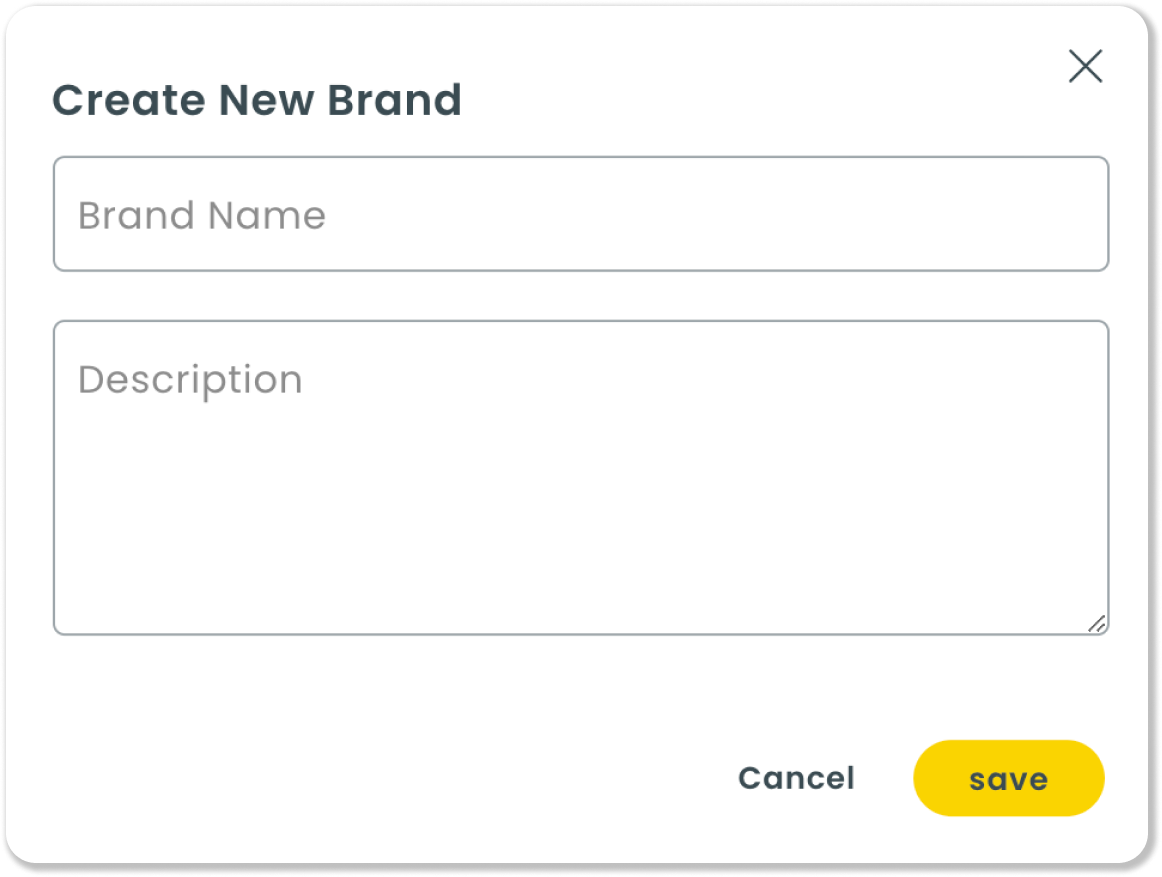This screenshot has width=1162, height=877.
Task: Select the Create New Brand heading
Action: [x=257, y=100]
